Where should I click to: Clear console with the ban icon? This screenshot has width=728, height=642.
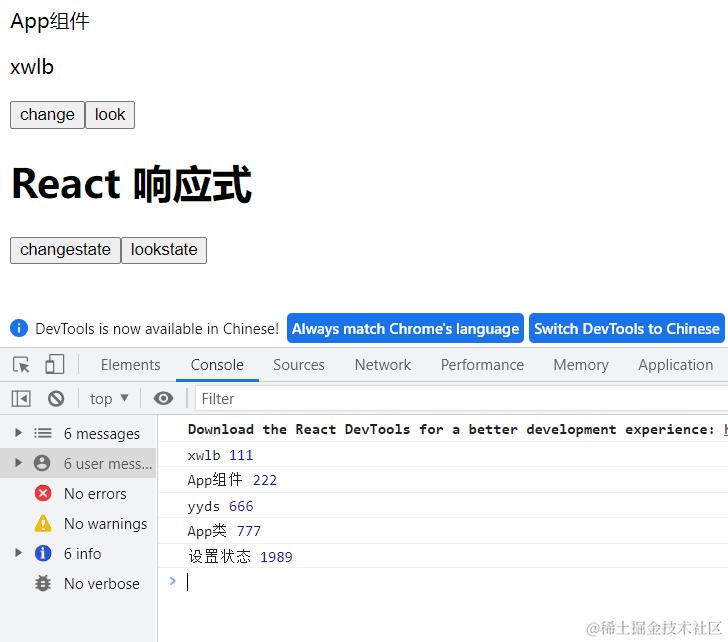(56, 399)
